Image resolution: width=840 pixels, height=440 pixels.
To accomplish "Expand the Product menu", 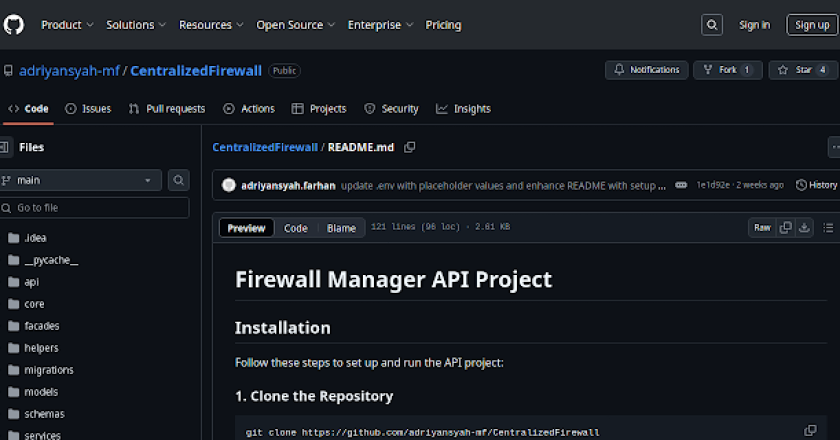I will coord(68,25).
